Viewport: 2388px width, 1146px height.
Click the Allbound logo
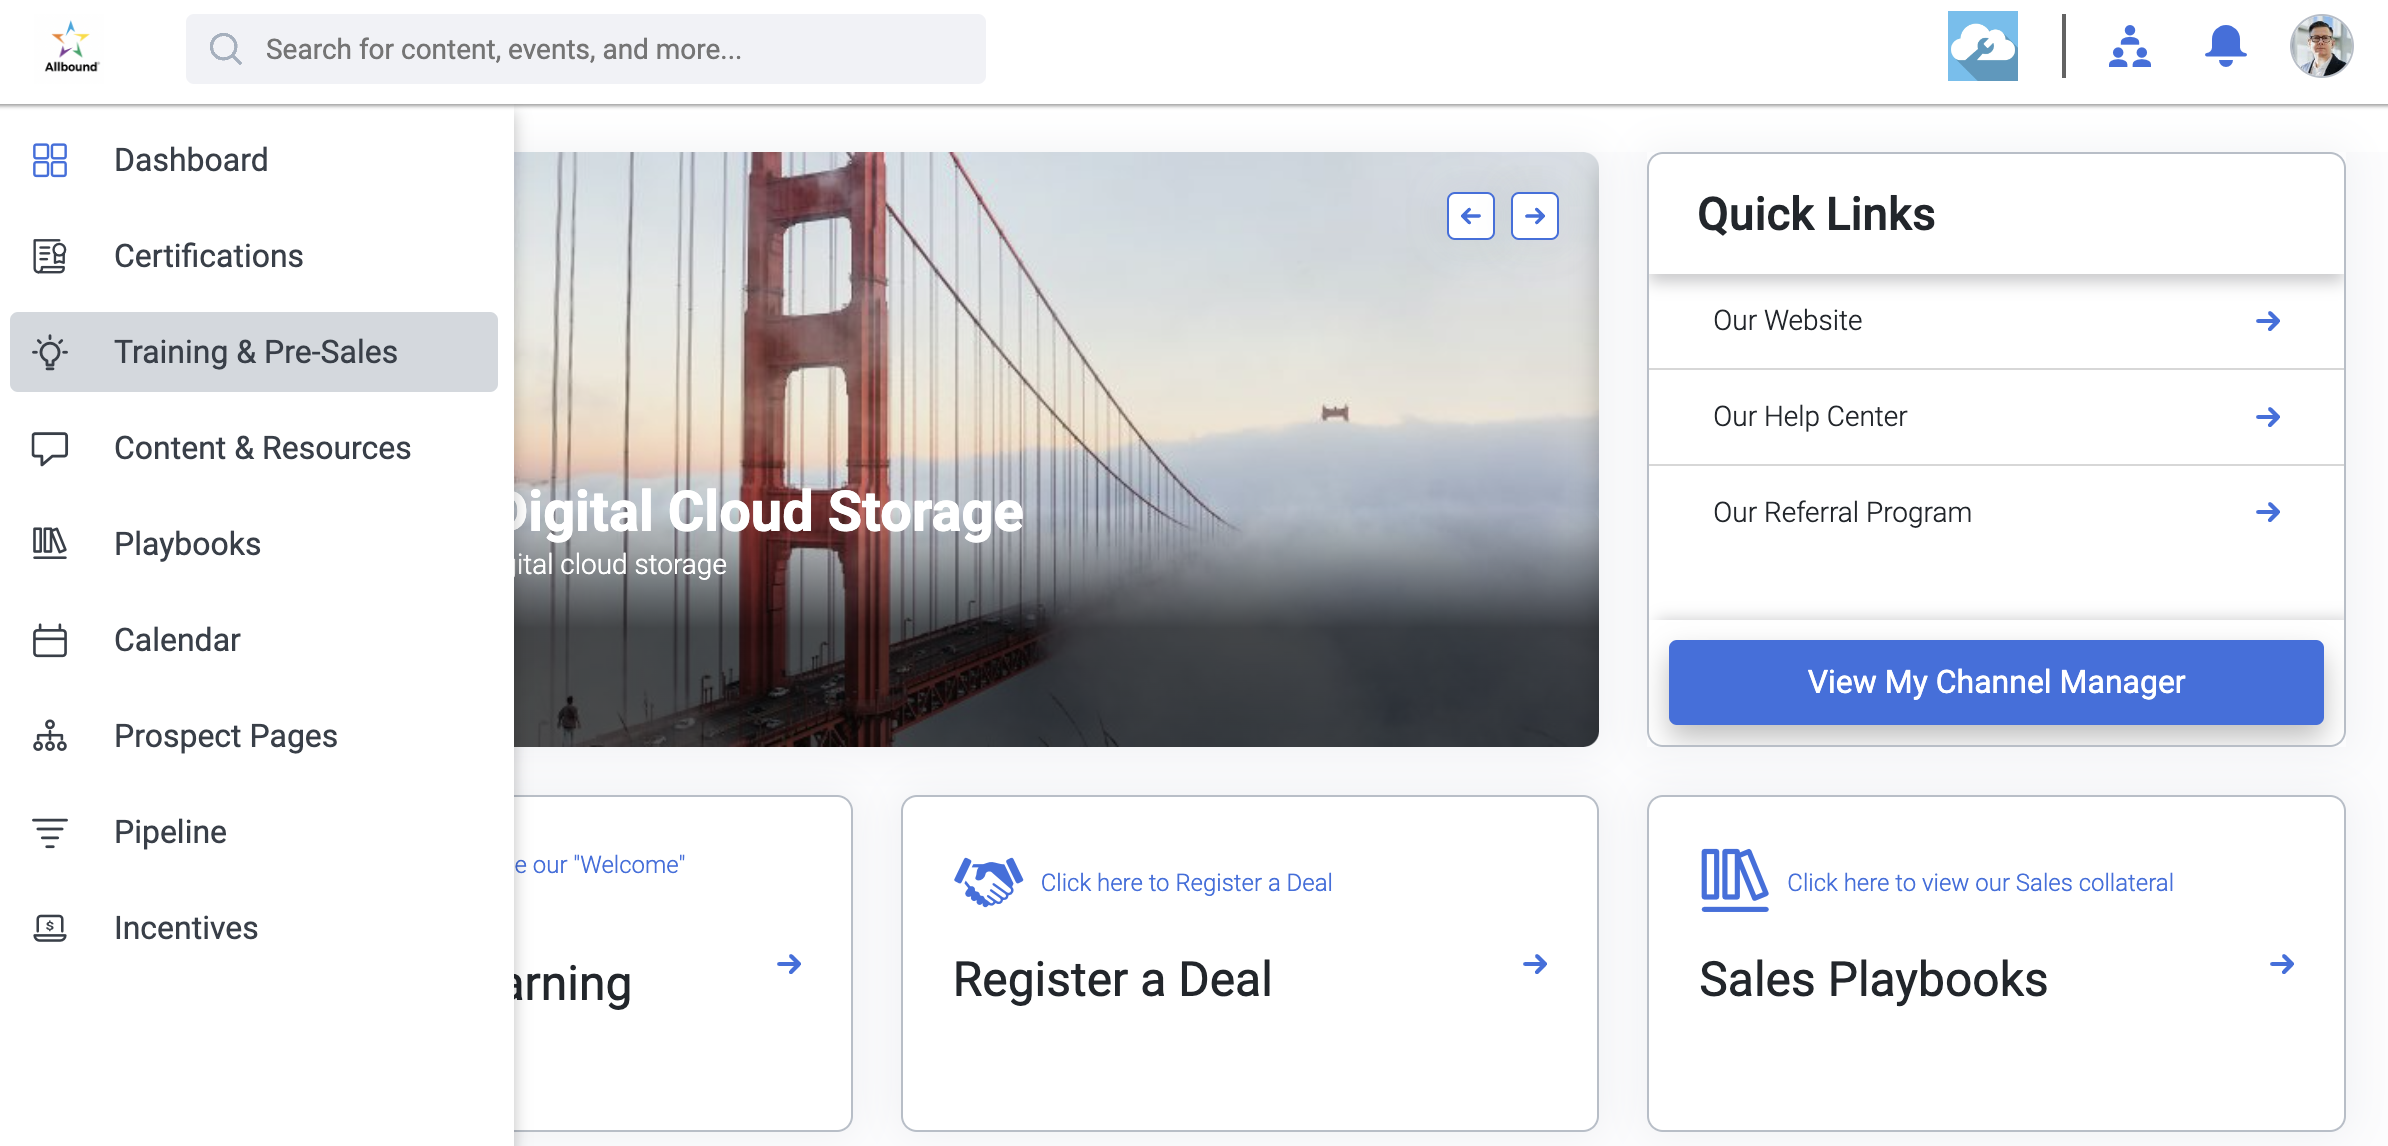tap(72, 47)
